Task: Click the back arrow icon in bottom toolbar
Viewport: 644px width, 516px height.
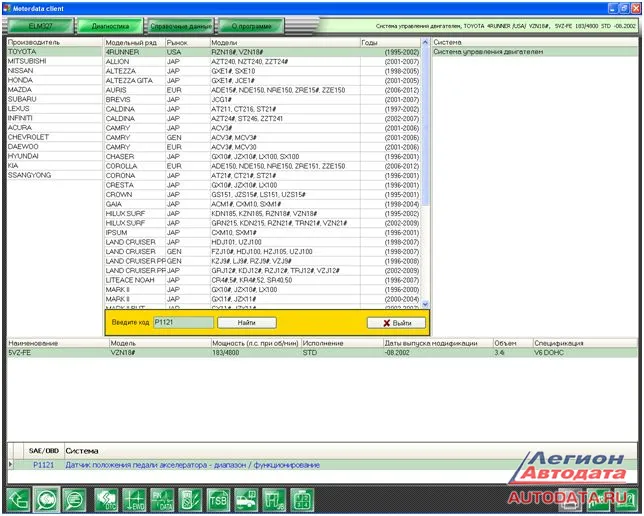Action: point(18,500)
